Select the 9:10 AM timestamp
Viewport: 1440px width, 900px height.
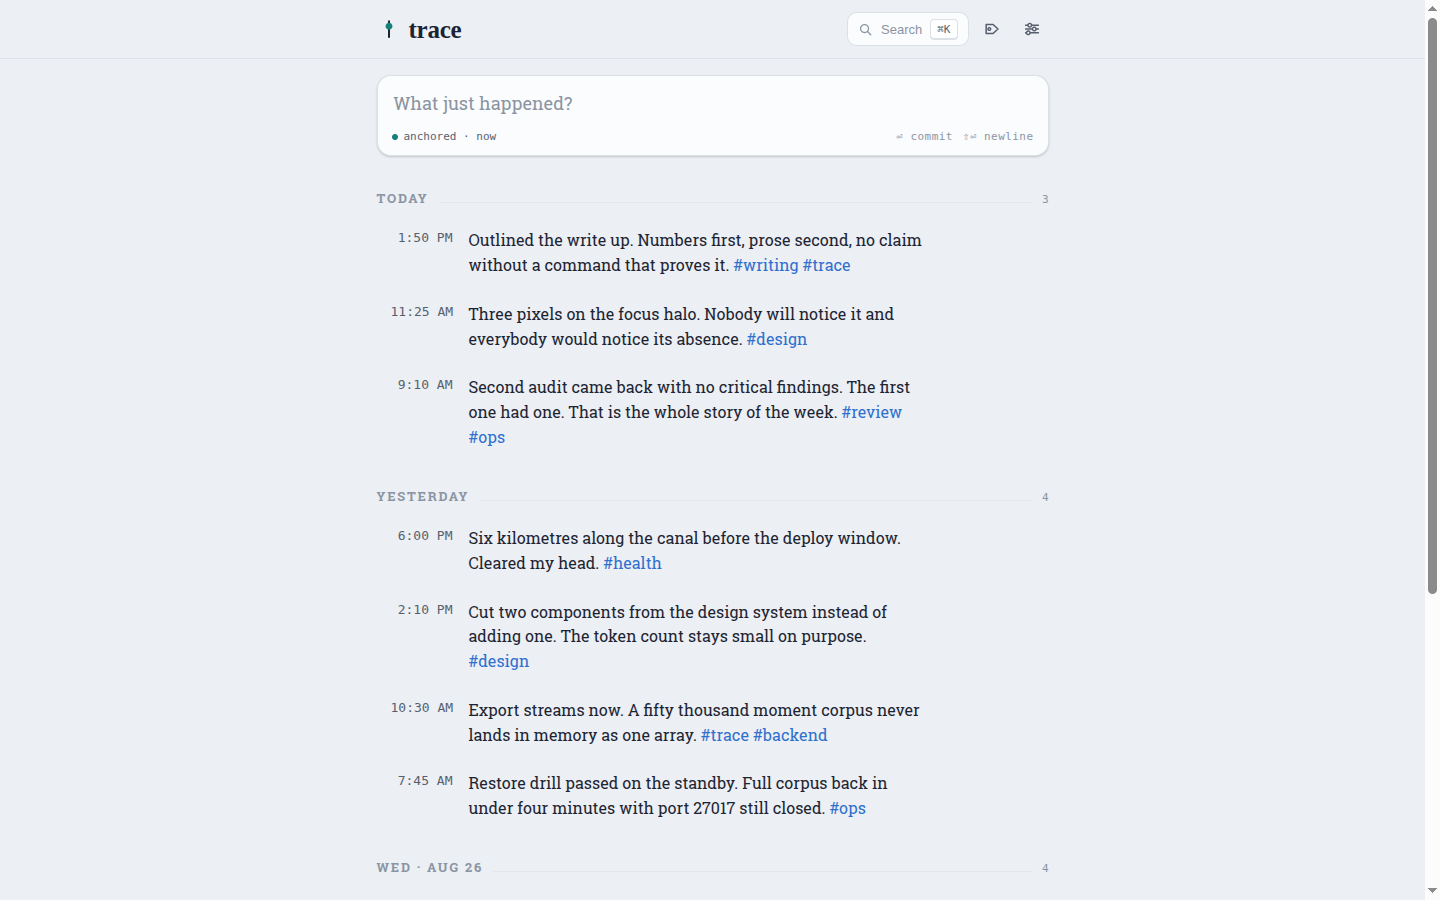click(x=425, y=385)
